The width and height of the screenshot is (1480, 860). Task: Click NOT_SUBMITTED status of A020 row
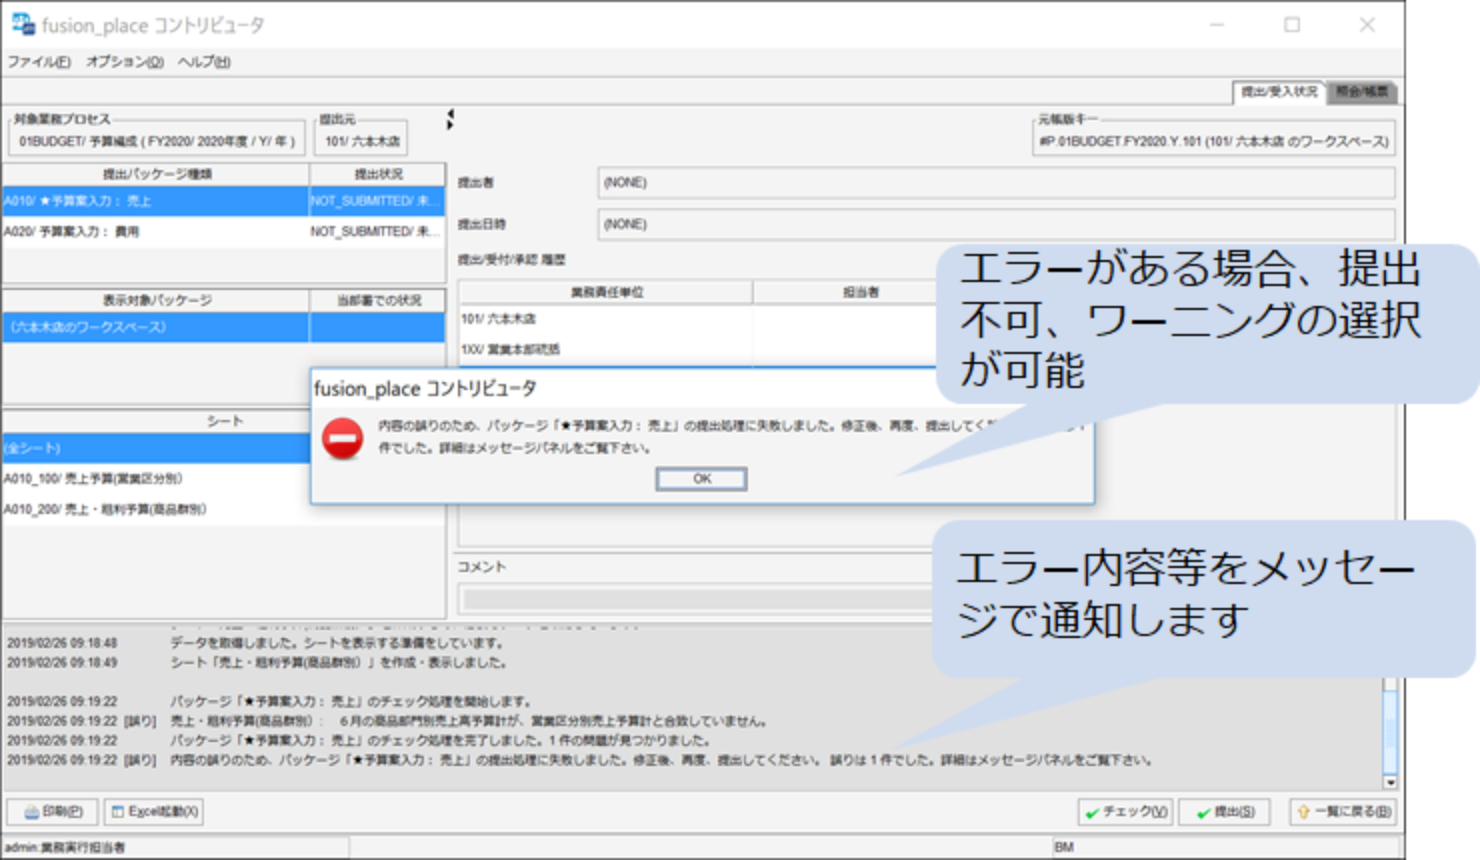point(377,231)
